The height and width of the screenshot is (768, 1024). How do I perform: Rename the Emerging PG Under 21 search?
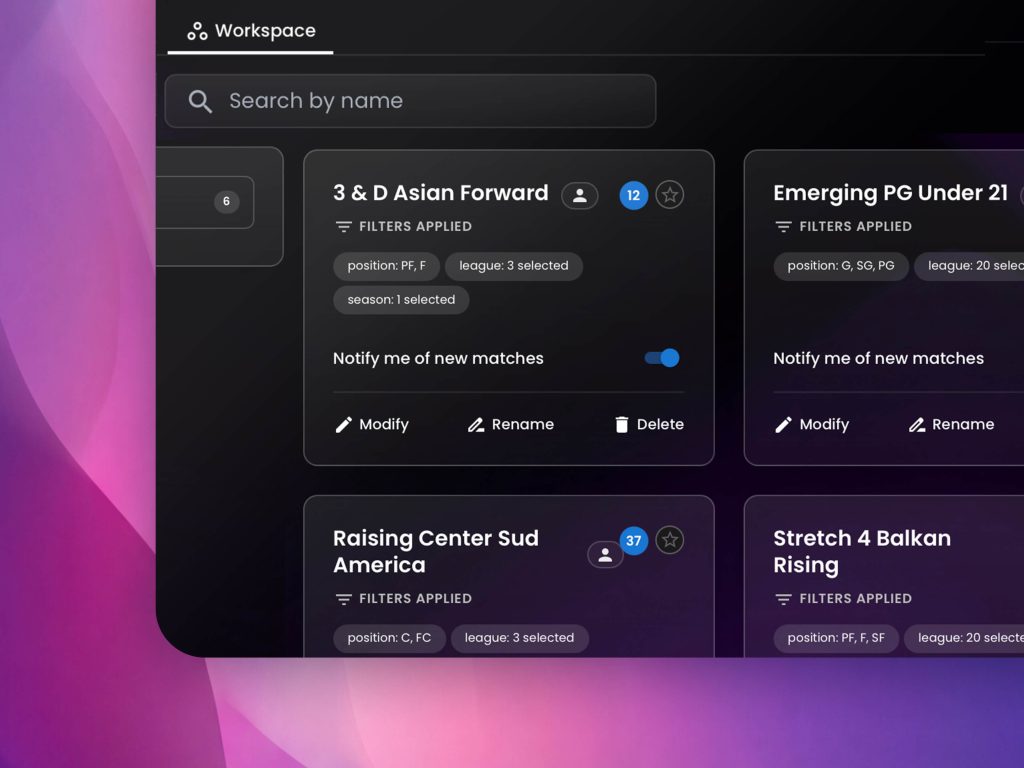click(x=951, y=424)
